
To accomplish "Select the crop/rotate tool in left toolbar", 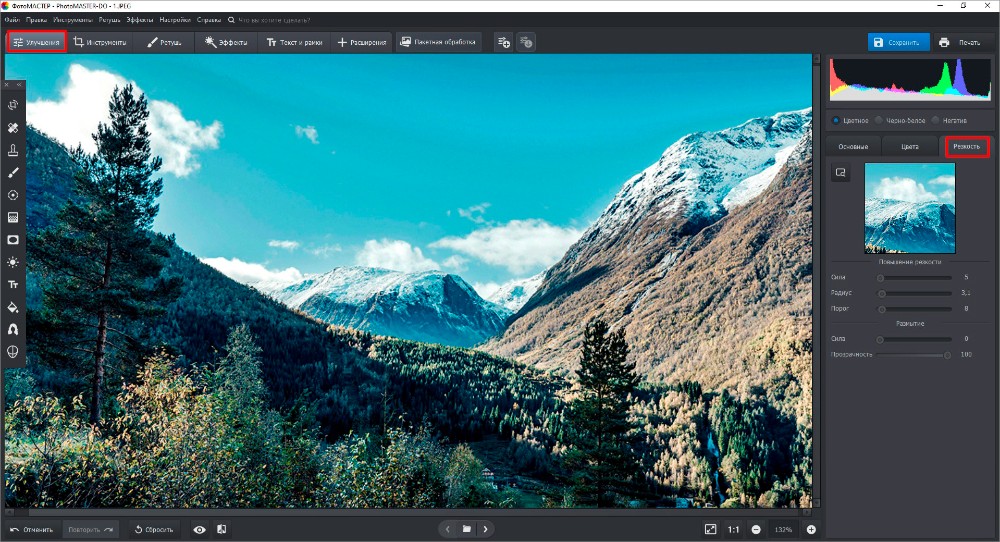I will [x=13, y=105].
